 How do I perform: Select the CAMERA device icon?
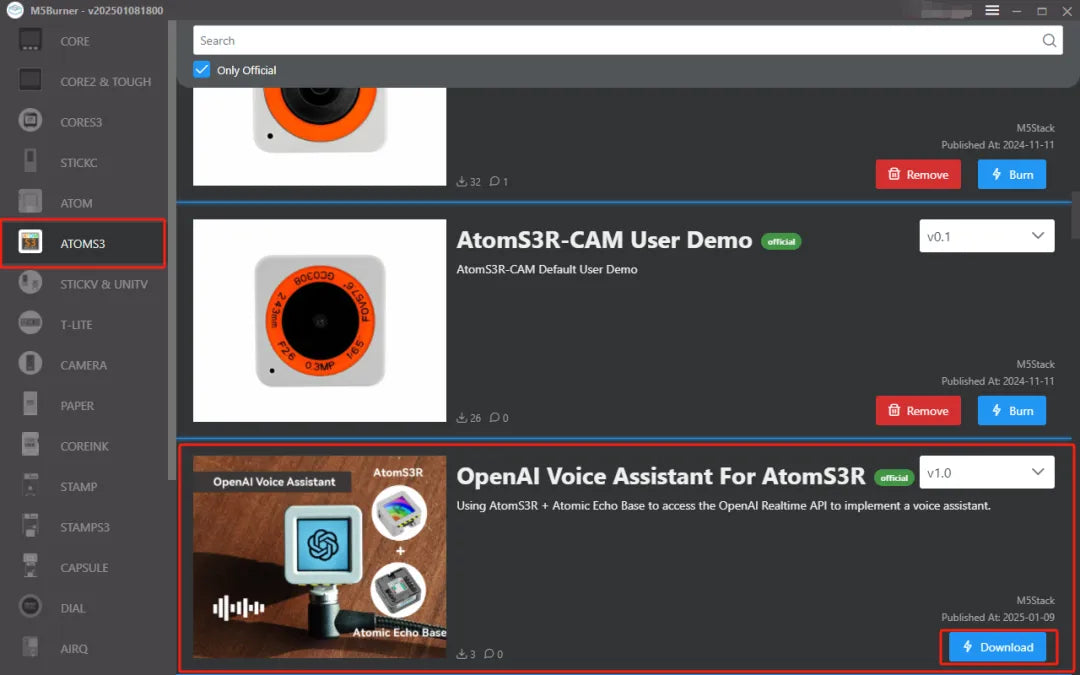point(30,364)
